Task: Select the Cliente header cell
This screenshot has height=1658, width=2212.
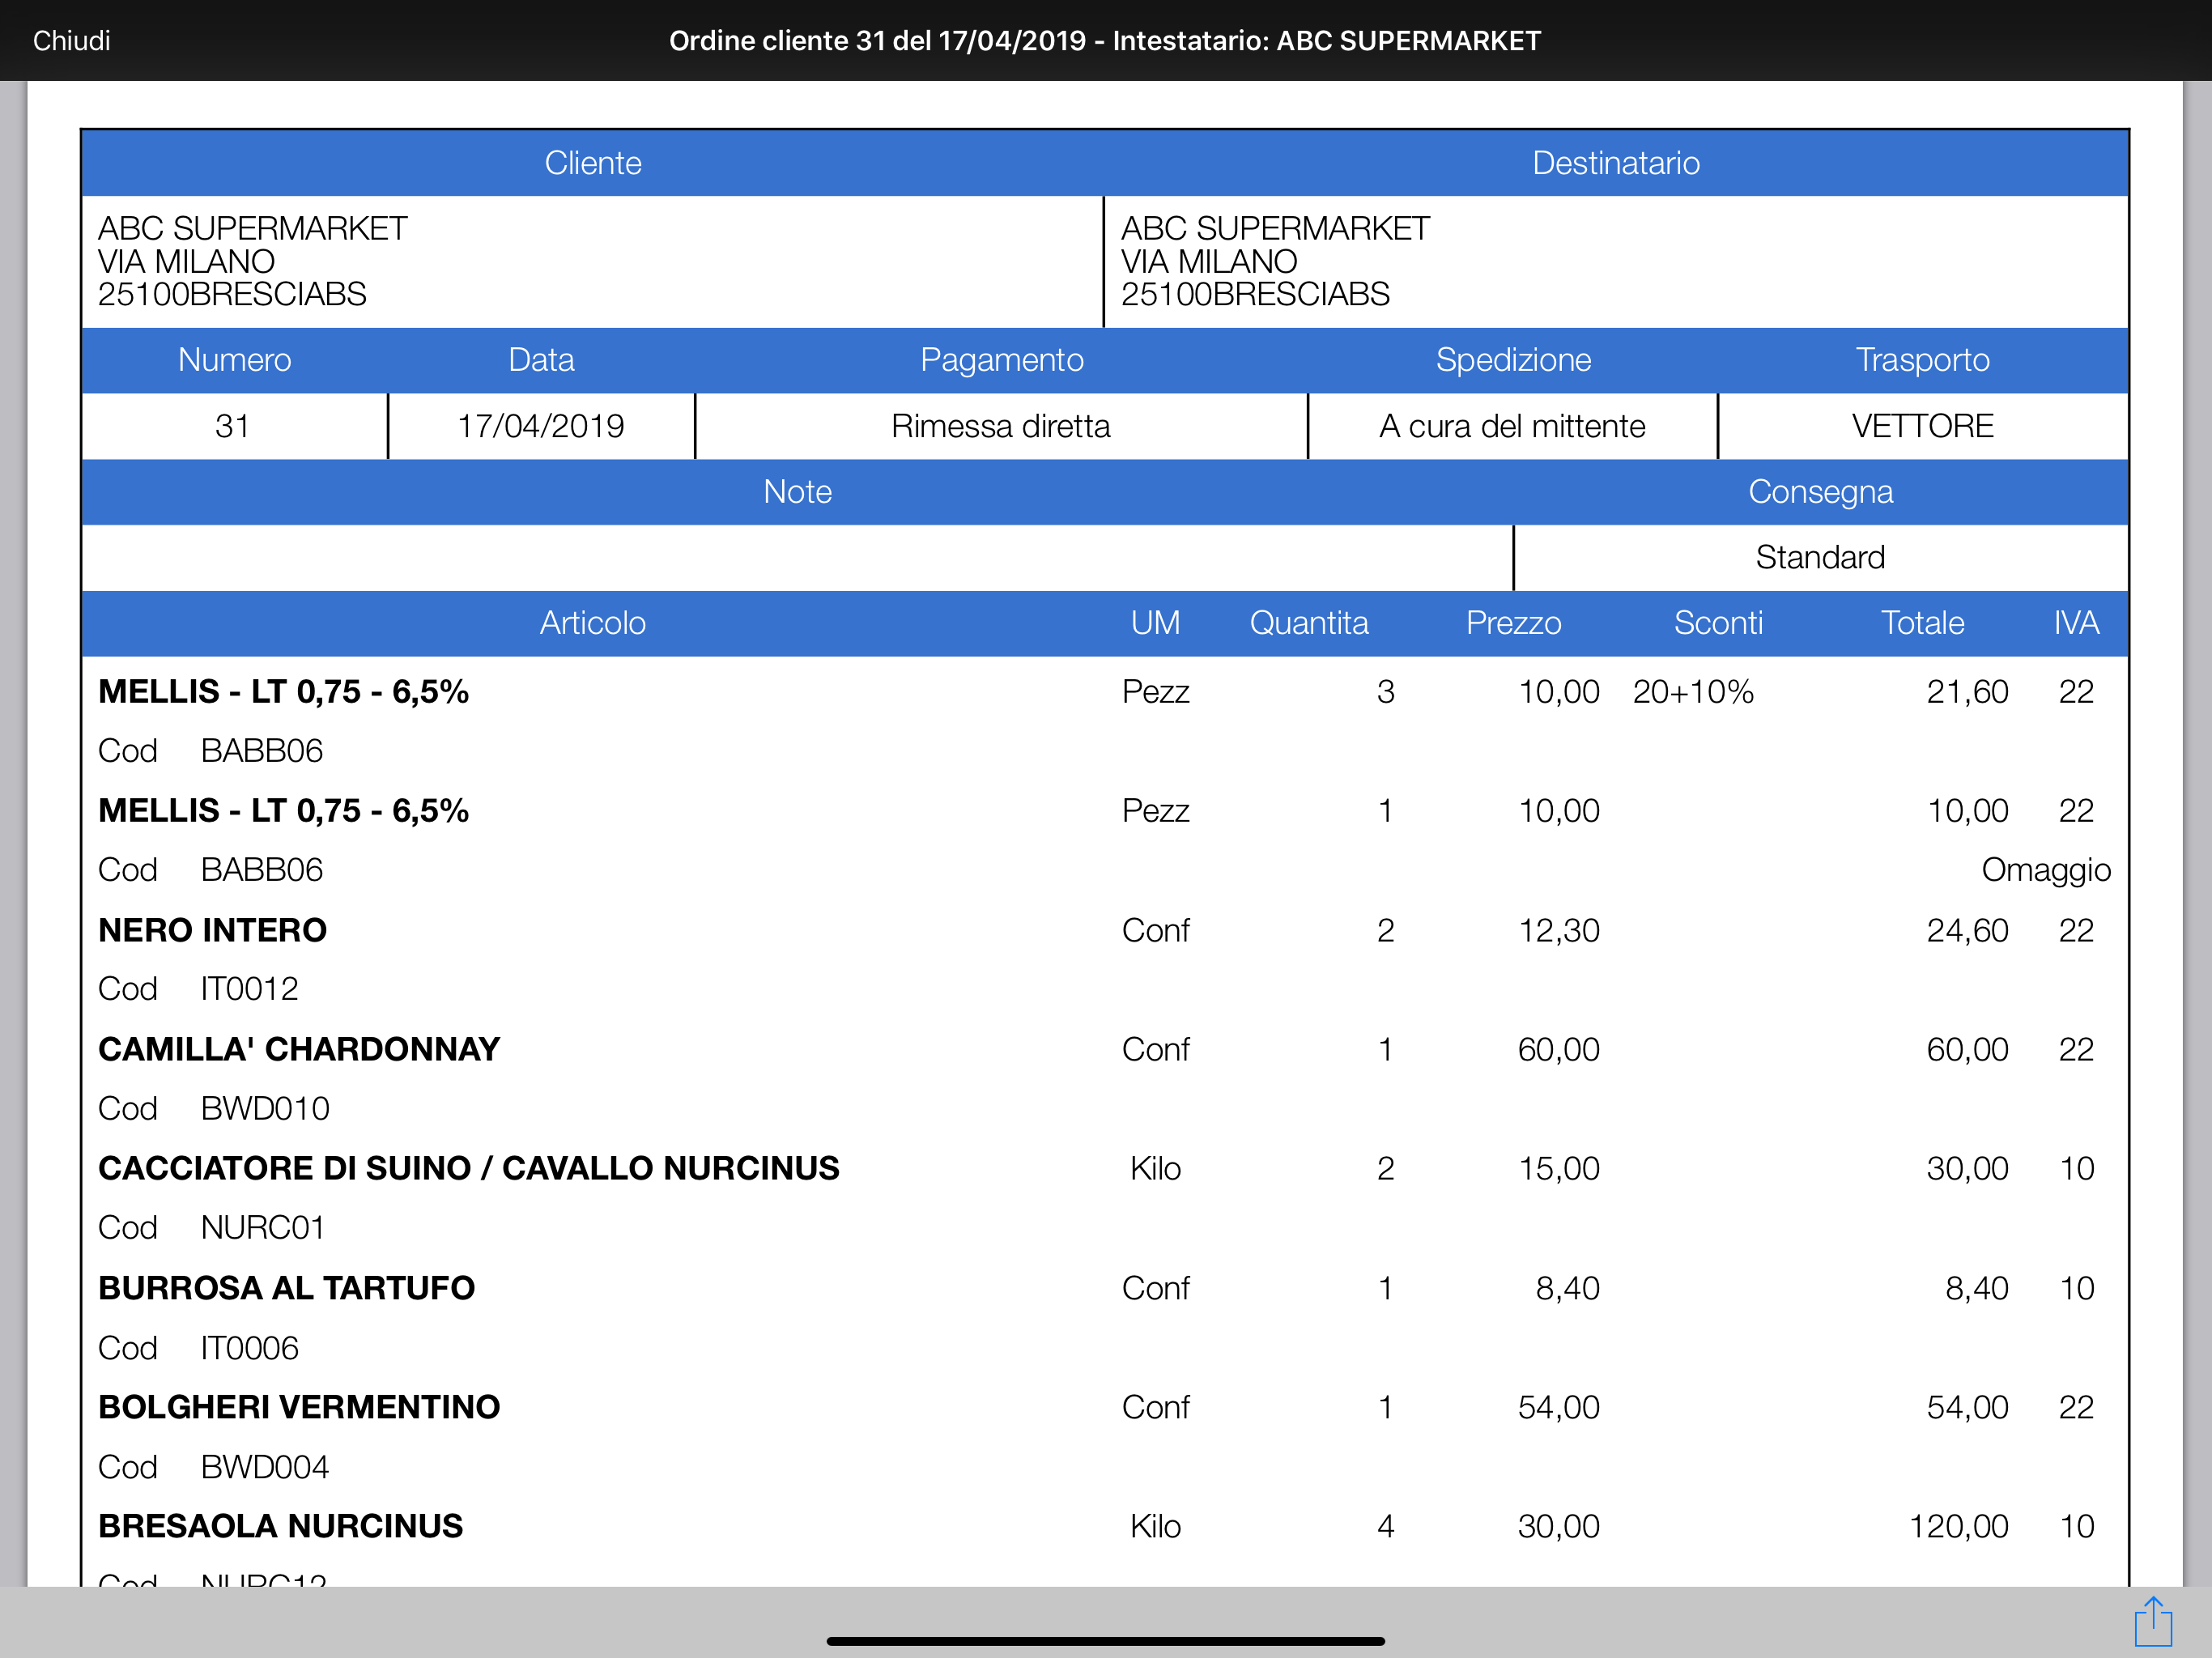Action: point(593,163)
